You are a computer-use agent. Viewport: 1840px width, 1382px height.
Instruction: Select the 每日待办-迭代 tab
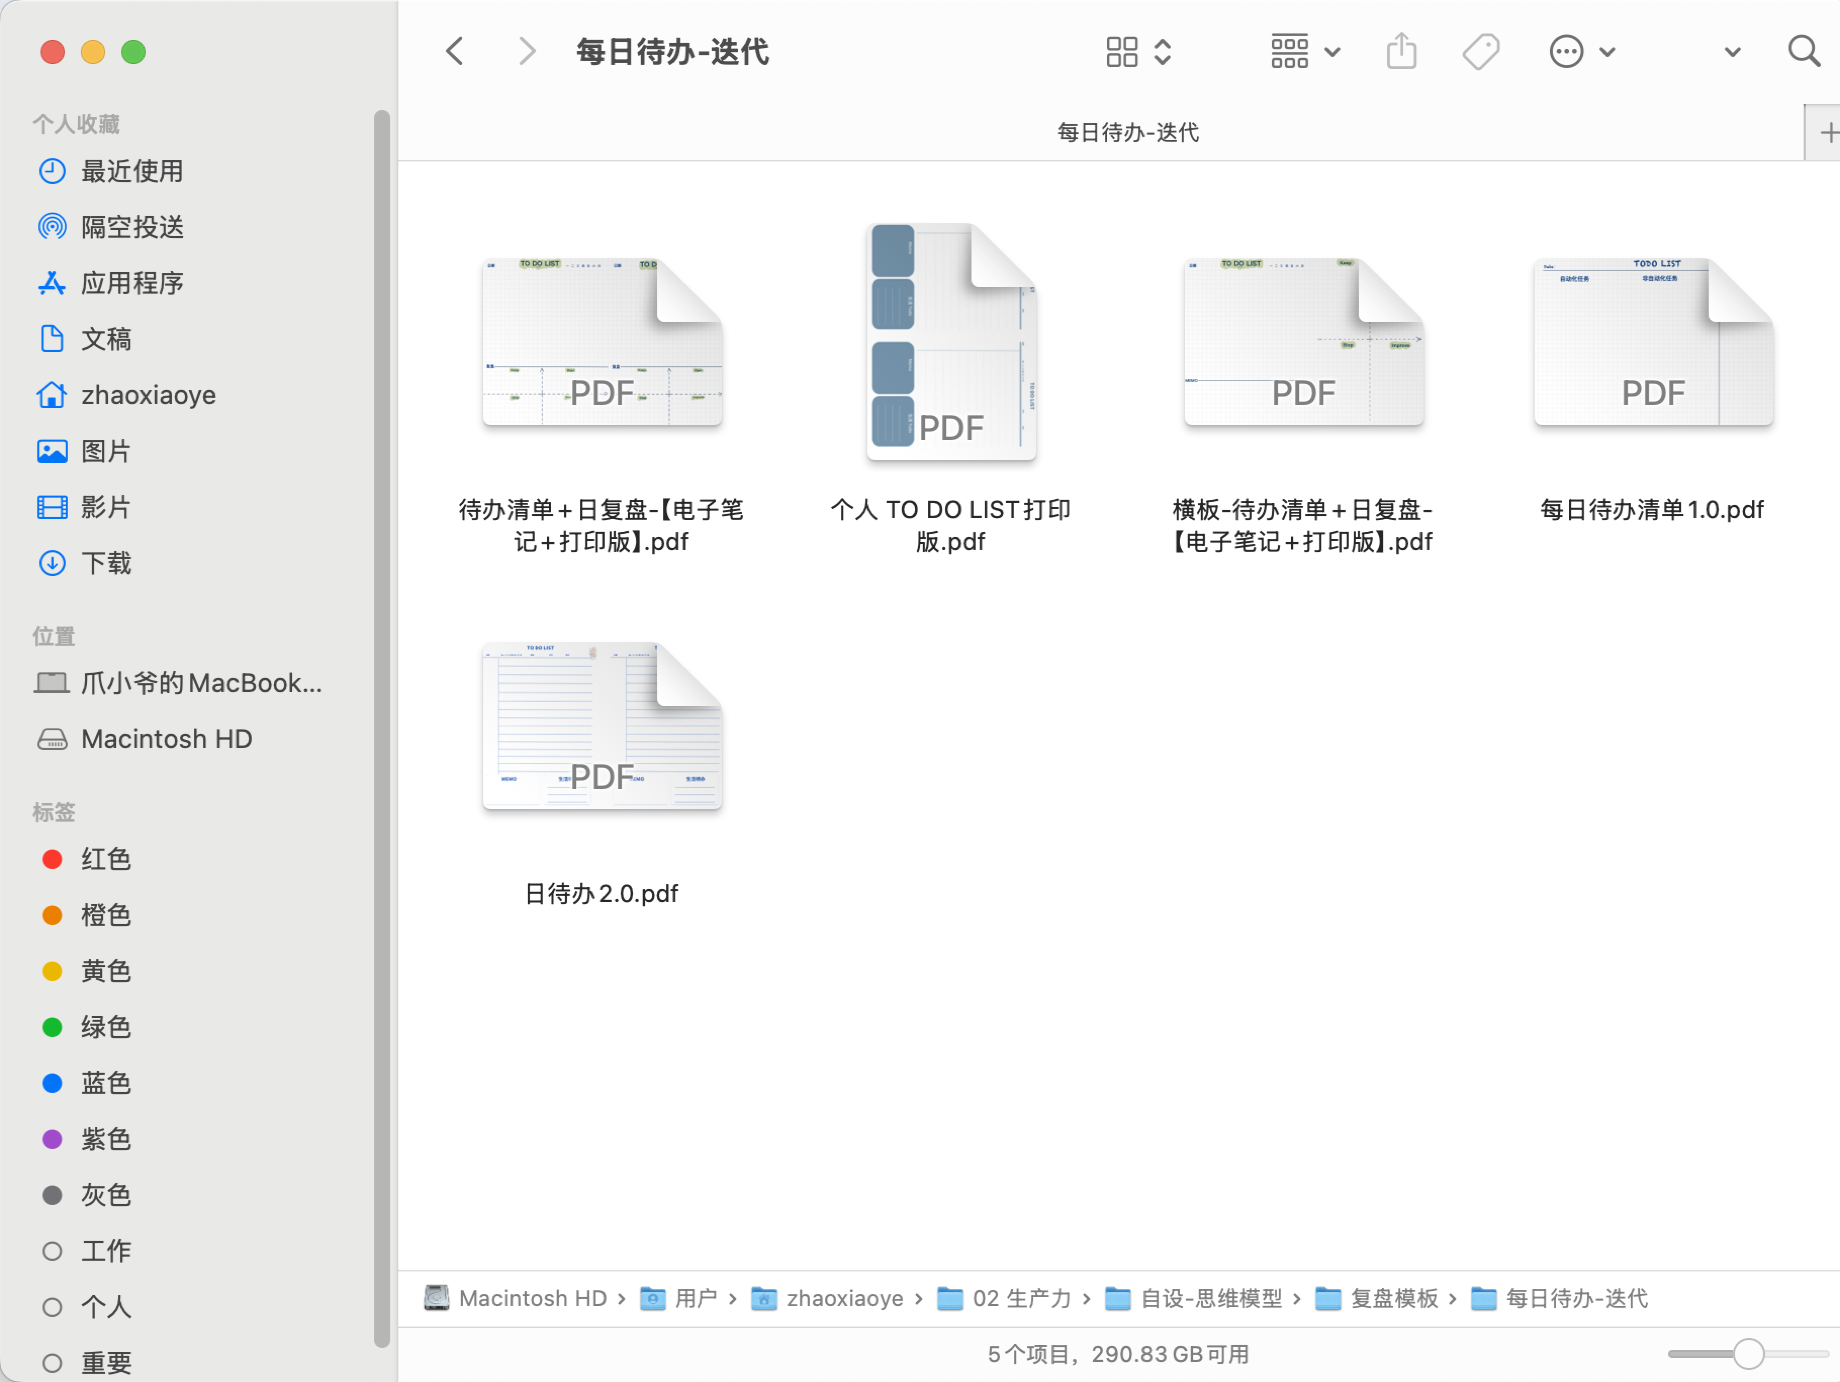1127,132
